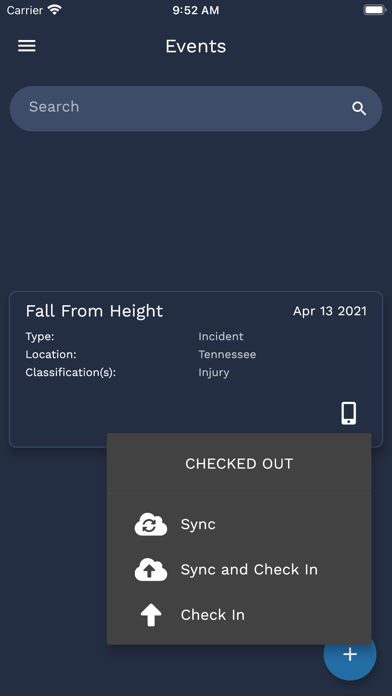
Task: Tap the Injury classification value
Action: [x=214, y=372]
